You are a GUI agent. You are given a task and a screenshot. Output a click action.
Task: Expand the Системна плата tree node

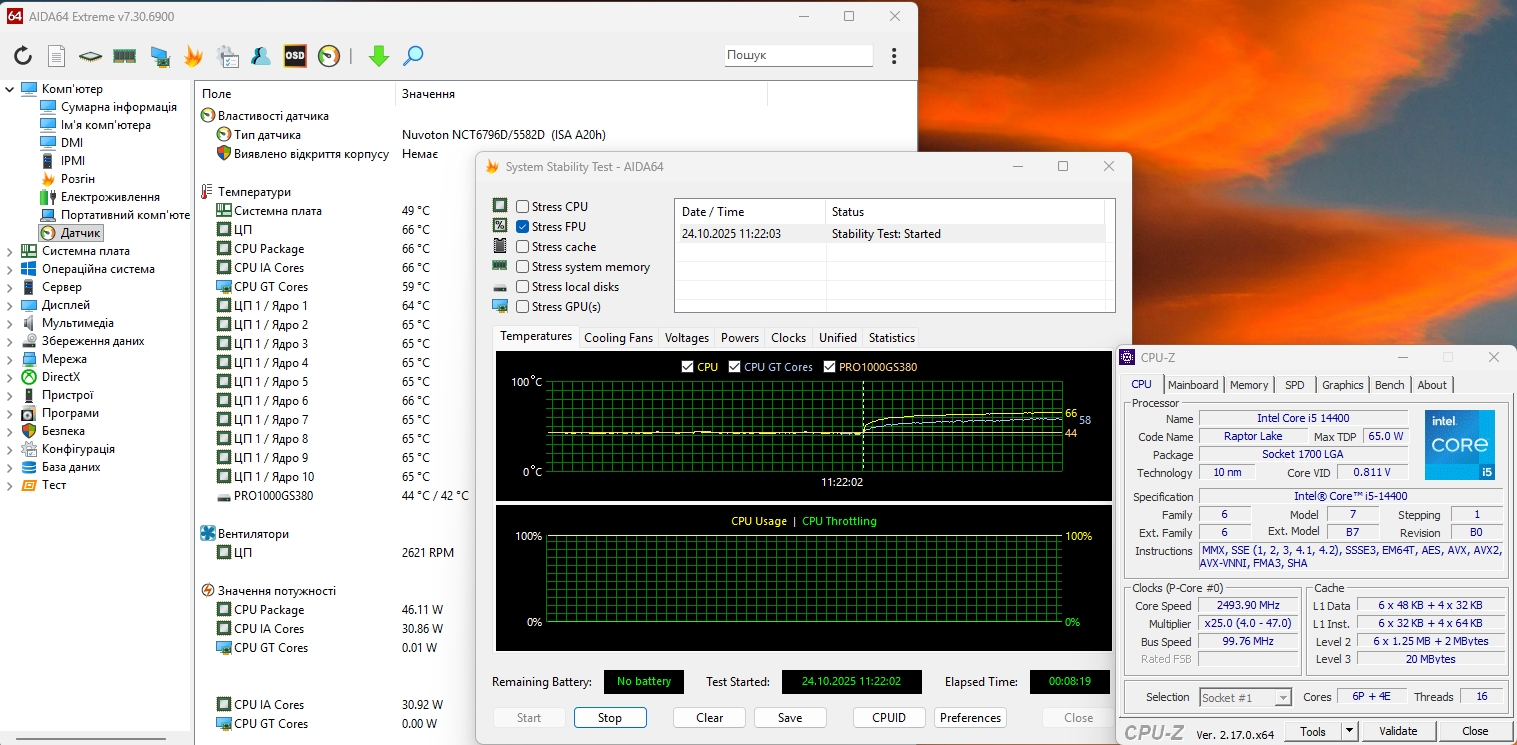click(x=10, y=251)
